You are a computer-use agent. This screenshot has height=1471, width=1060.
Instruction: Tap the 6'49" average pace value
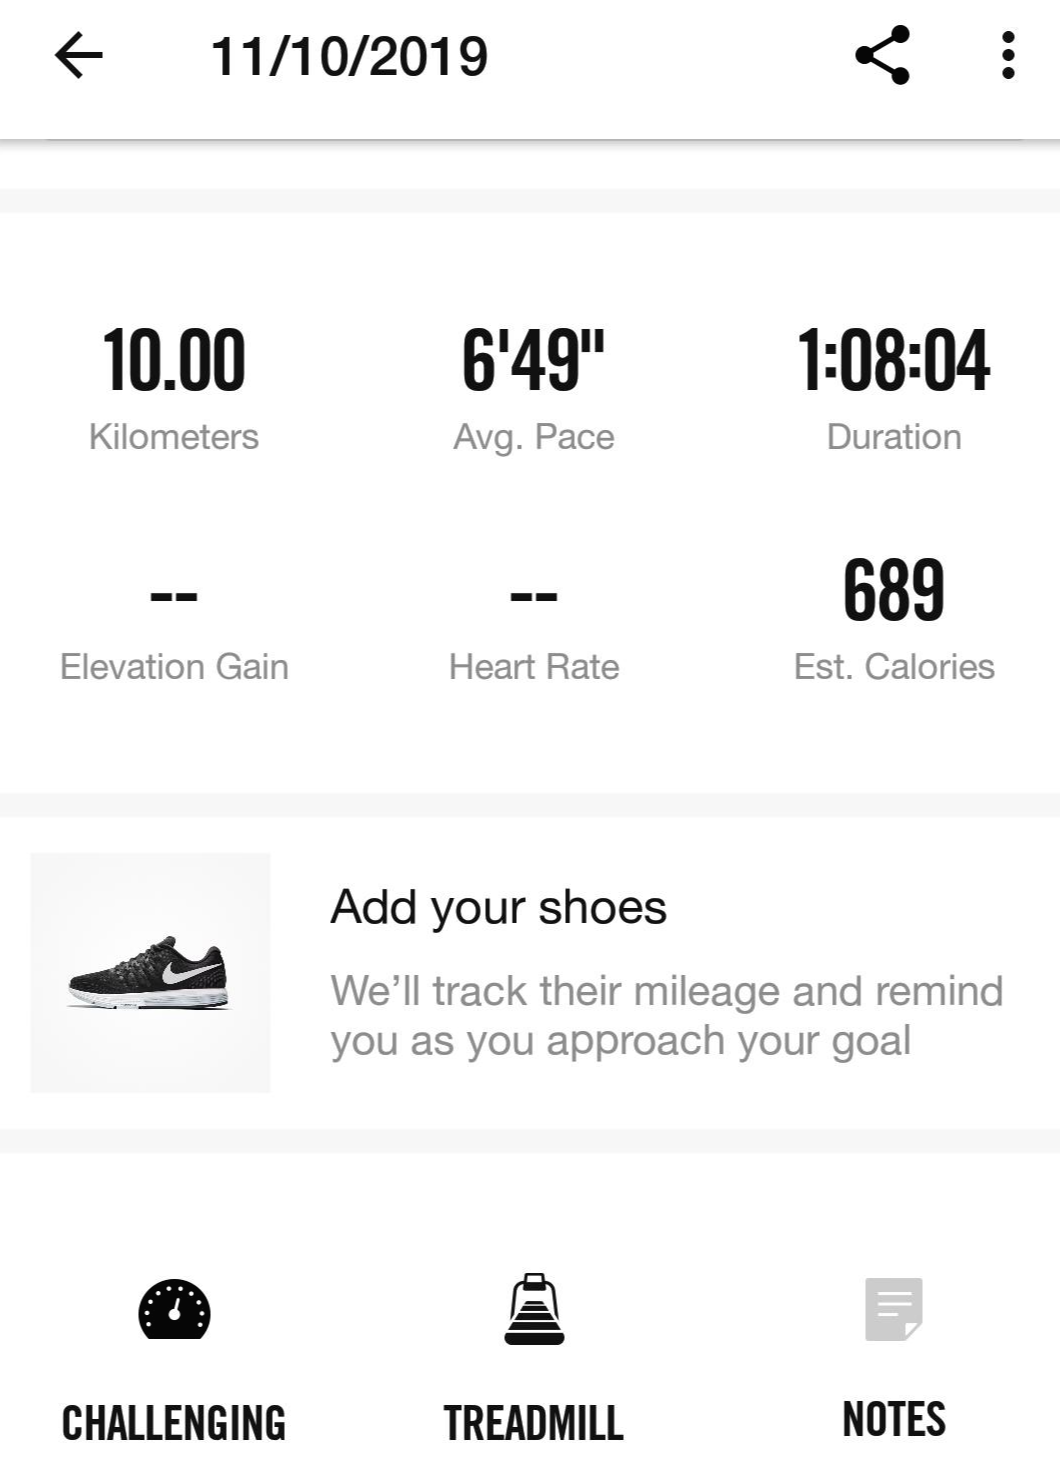coord(533,361)
